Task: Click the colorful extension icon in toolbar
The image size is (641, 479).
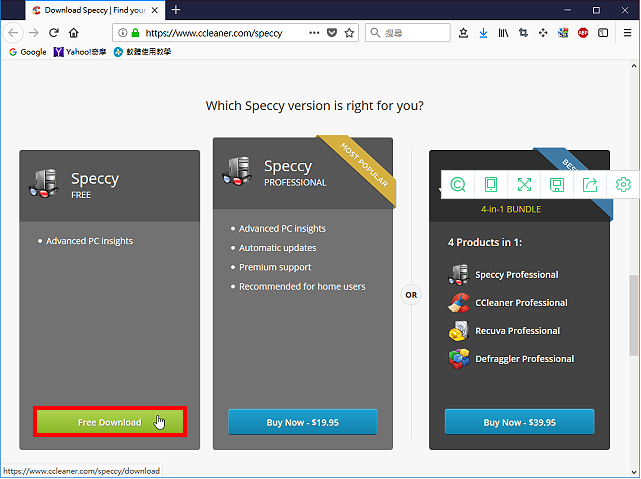Action: click(563, 33)
